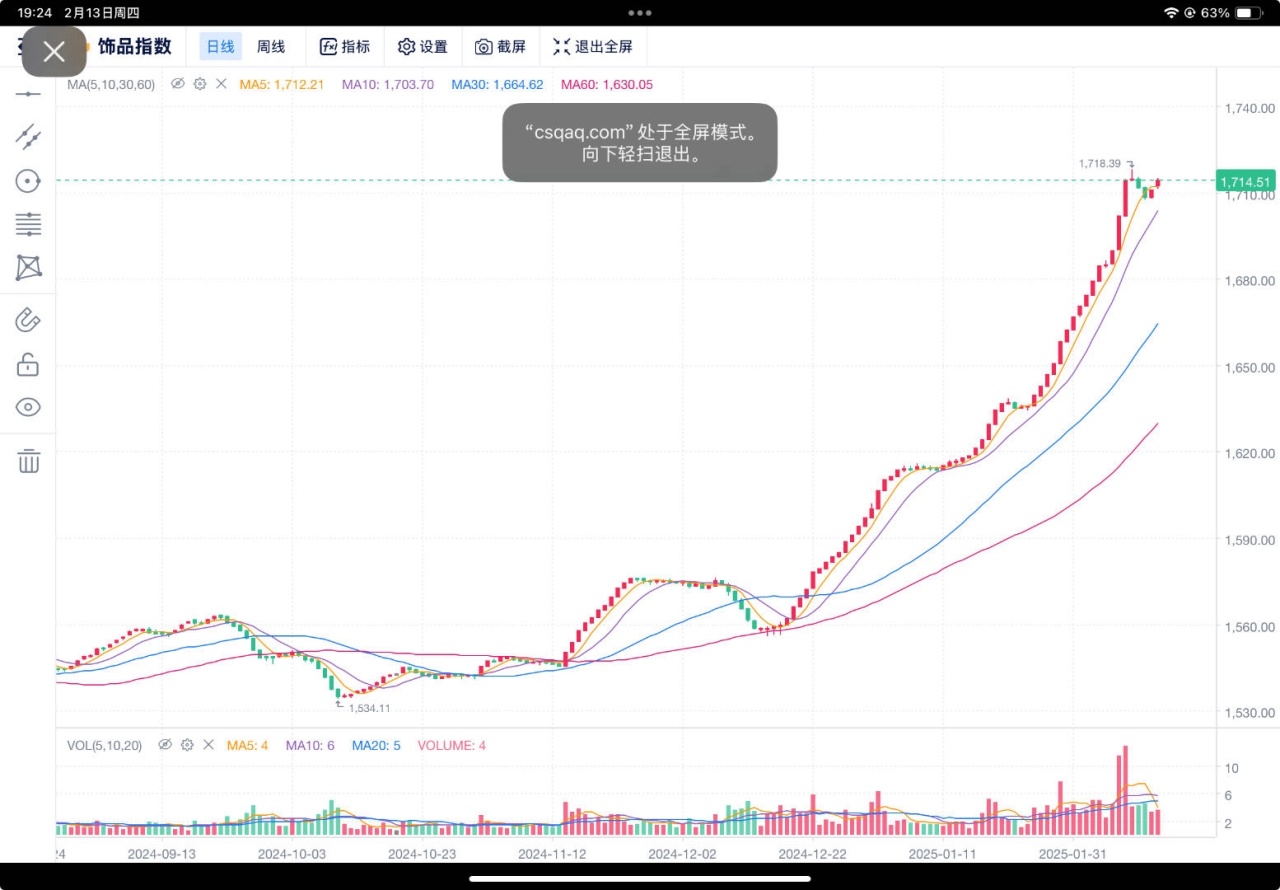Toggle visibility of all drawings
The width and height of the screenshot is (1280, 890).
tap(28, 407)
